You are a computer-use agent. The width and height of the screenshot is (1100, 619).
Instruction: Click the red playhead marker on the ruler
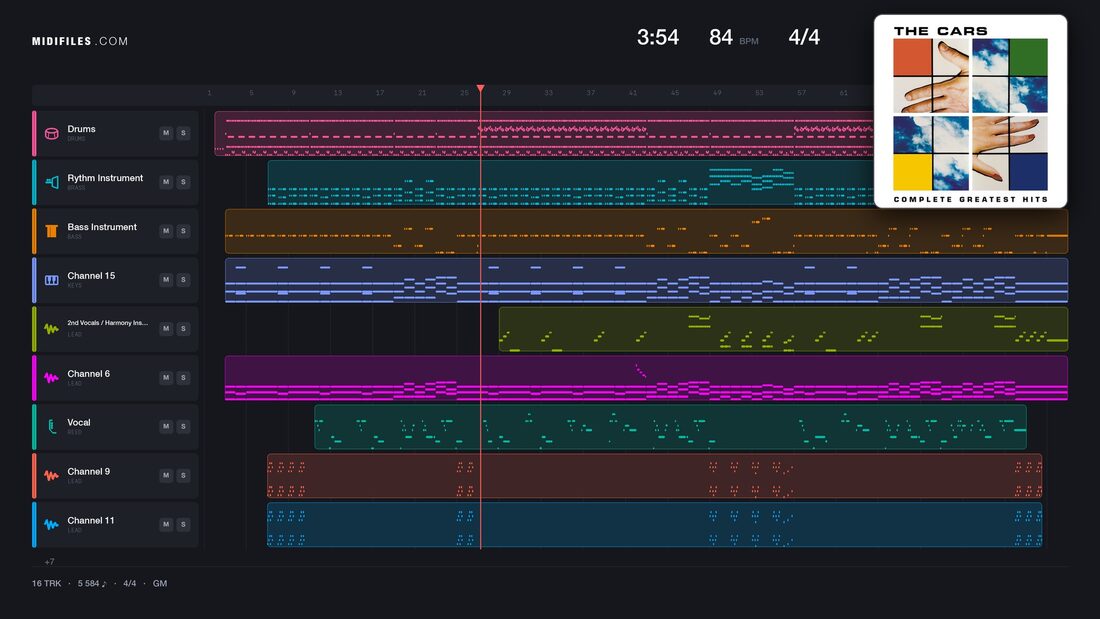(481, 88)
